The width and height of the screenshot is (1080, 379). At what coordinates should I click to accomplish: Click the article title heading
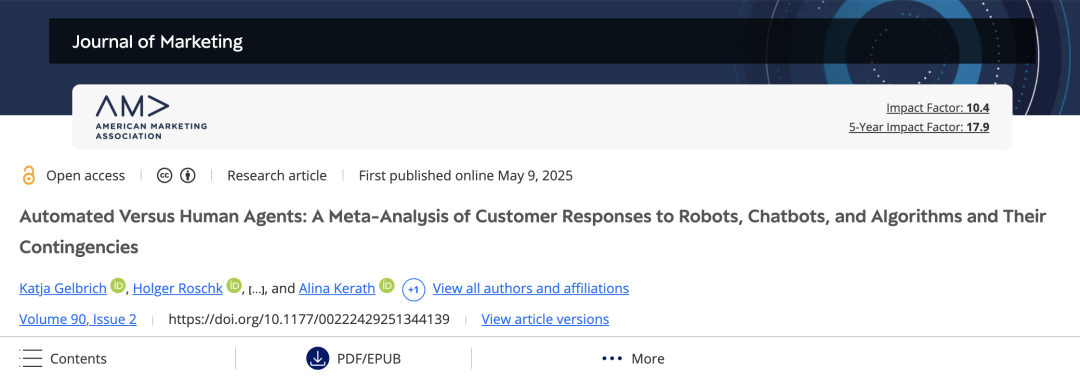pyautogui.click(x=532, y=231)
